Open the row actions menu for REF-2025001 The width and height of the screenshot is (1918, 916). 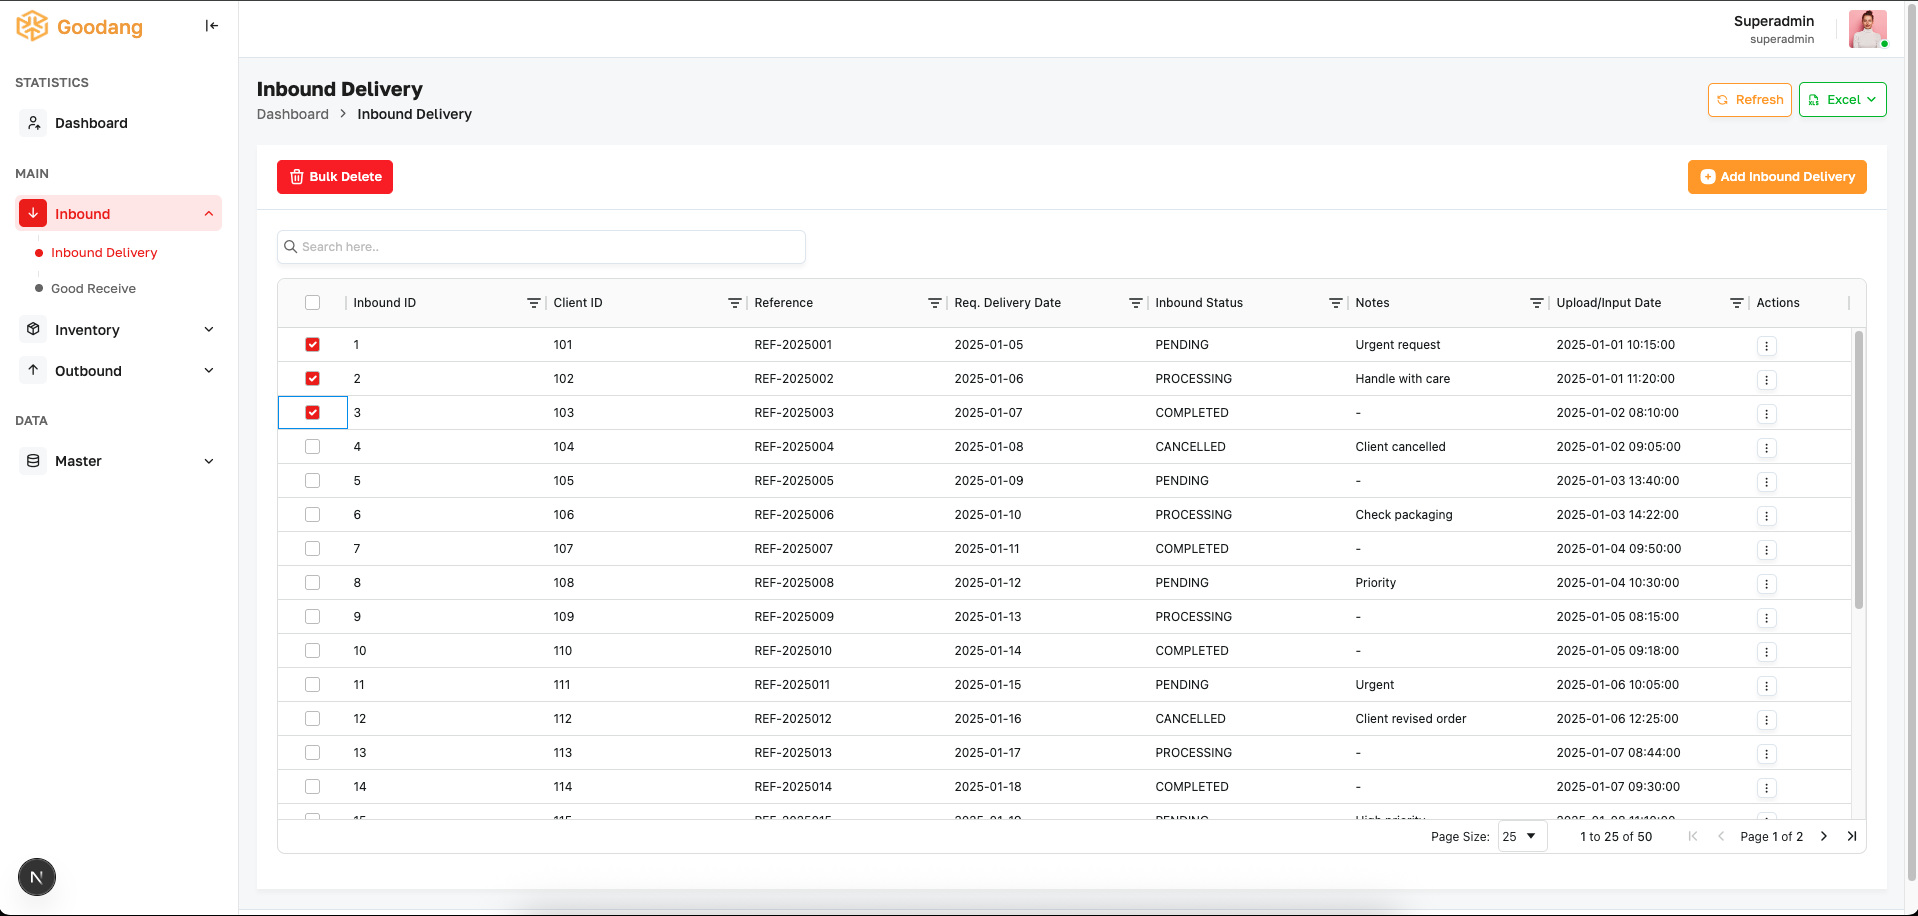coord(1766,346)
